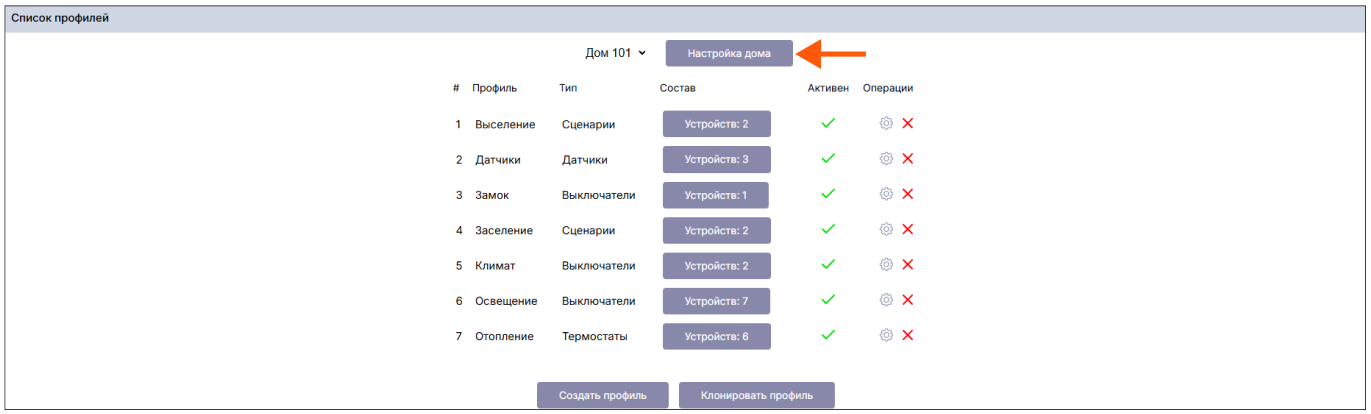Open settings gear for Выселение profile
1371x414 pixels.
pos(885,123)
